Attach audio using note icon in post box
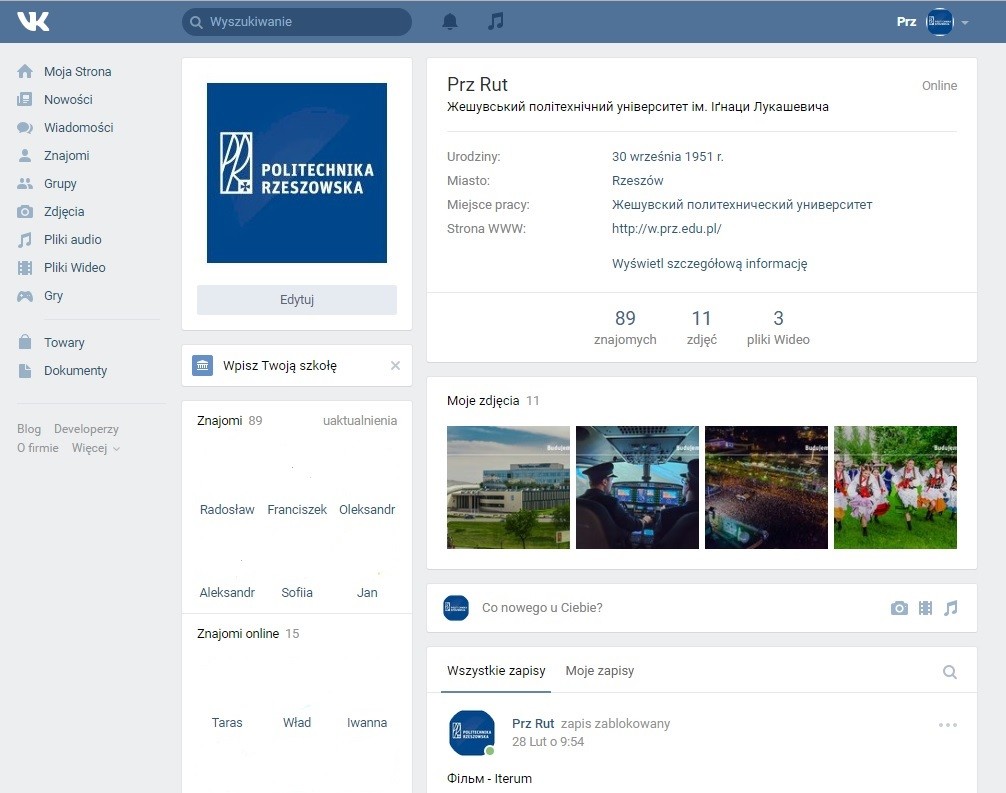 950,608
